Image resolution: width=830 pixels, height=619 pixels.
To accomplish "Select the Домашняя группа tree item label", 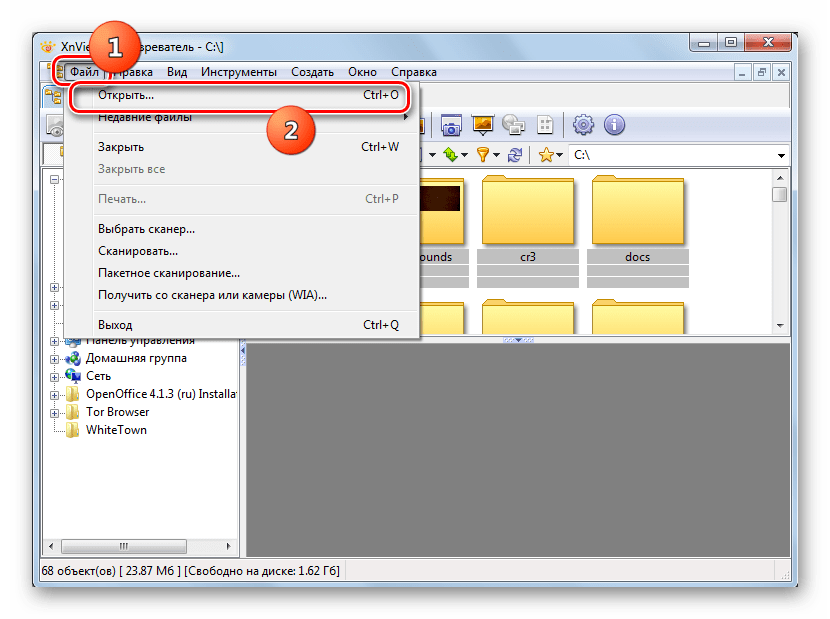I will (136, 358).
